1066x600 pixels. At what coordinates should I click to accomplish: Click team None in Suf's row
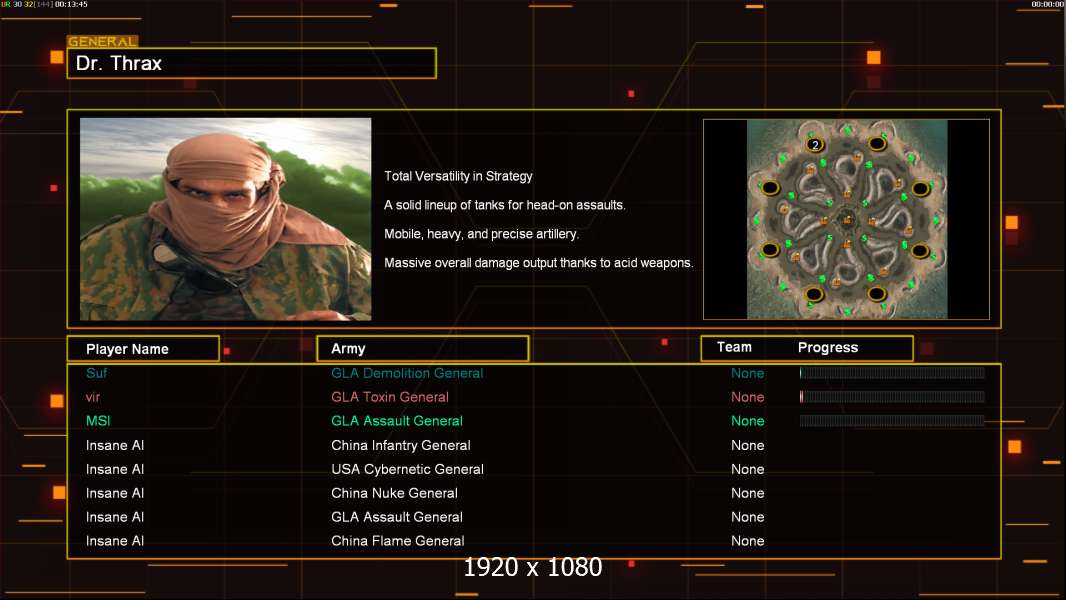748,373
